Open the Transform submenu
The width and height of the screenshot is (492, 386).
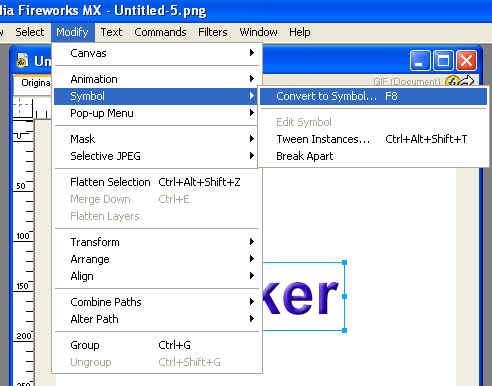point(156,242)
